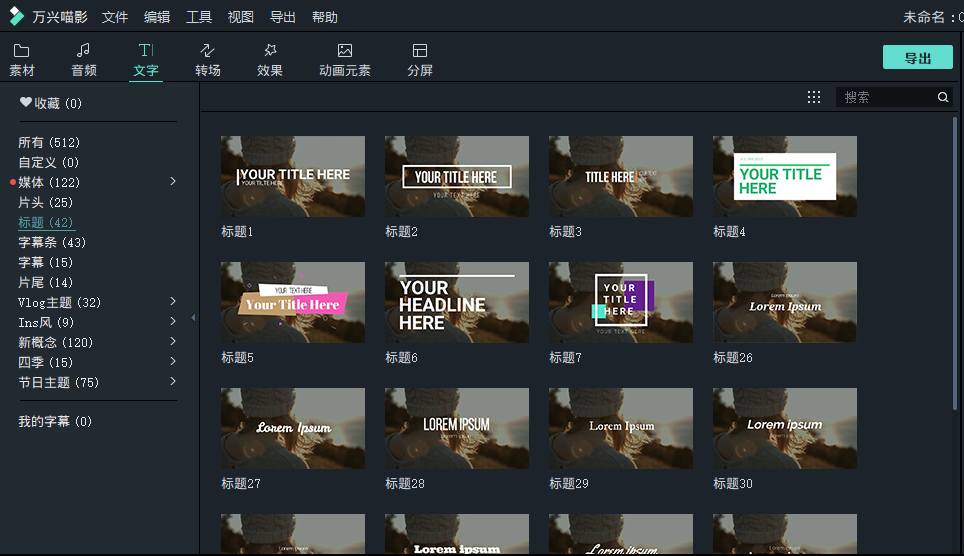This screenshot has height=556, width=964.
Task: Open the 收藏 favorites list
Action: click(51, 103)
